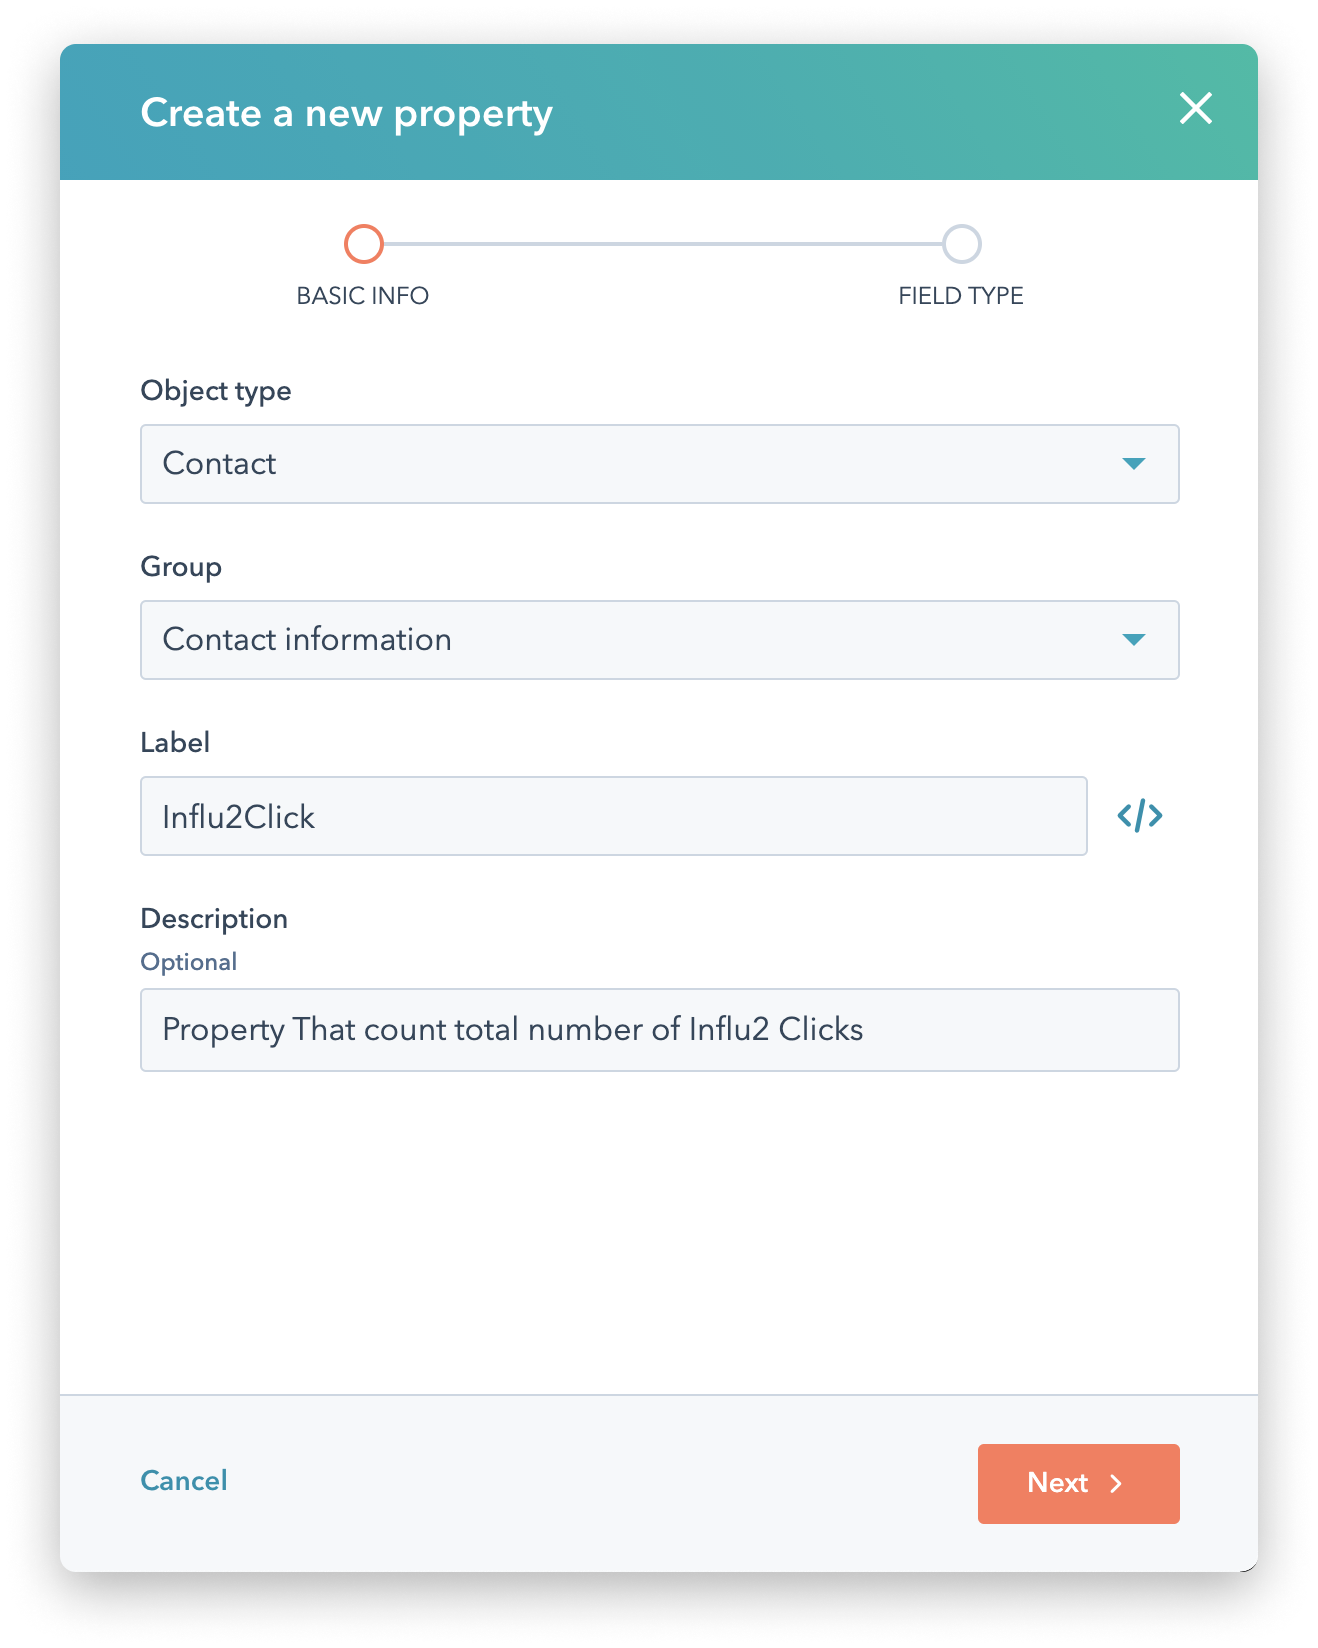Focus the Label field containing Influ2Click
This screenshot has width=1318, height=1648.
pyautogui.click(x=613, y=816)
